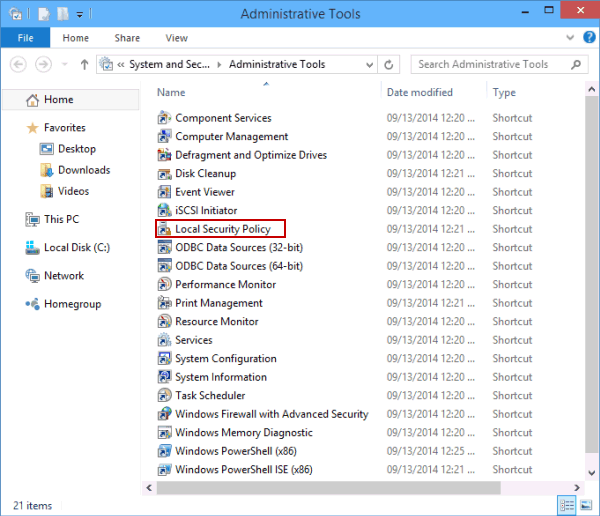This screenshot has height=516, width=600.
Task: Expand the System and Sec... breadcrumb arrow
Action: click(x=219, y=64)
